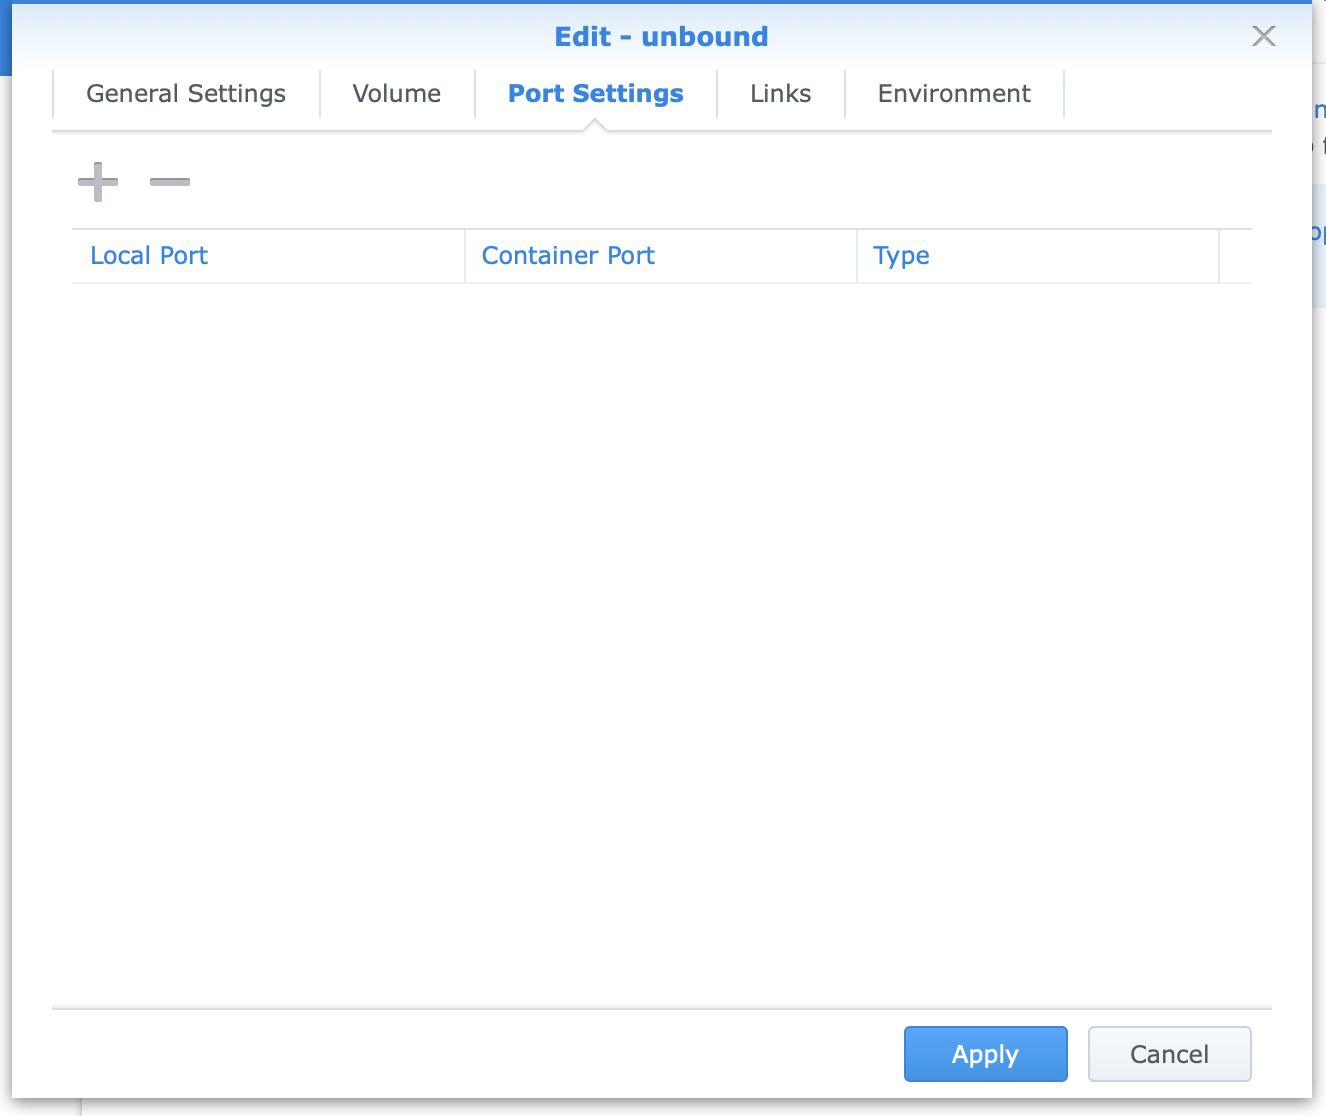Cancel editing the unbound container
Image resolution: width=1326 pixels, height=1116 pixels.
[1169, 1054]
